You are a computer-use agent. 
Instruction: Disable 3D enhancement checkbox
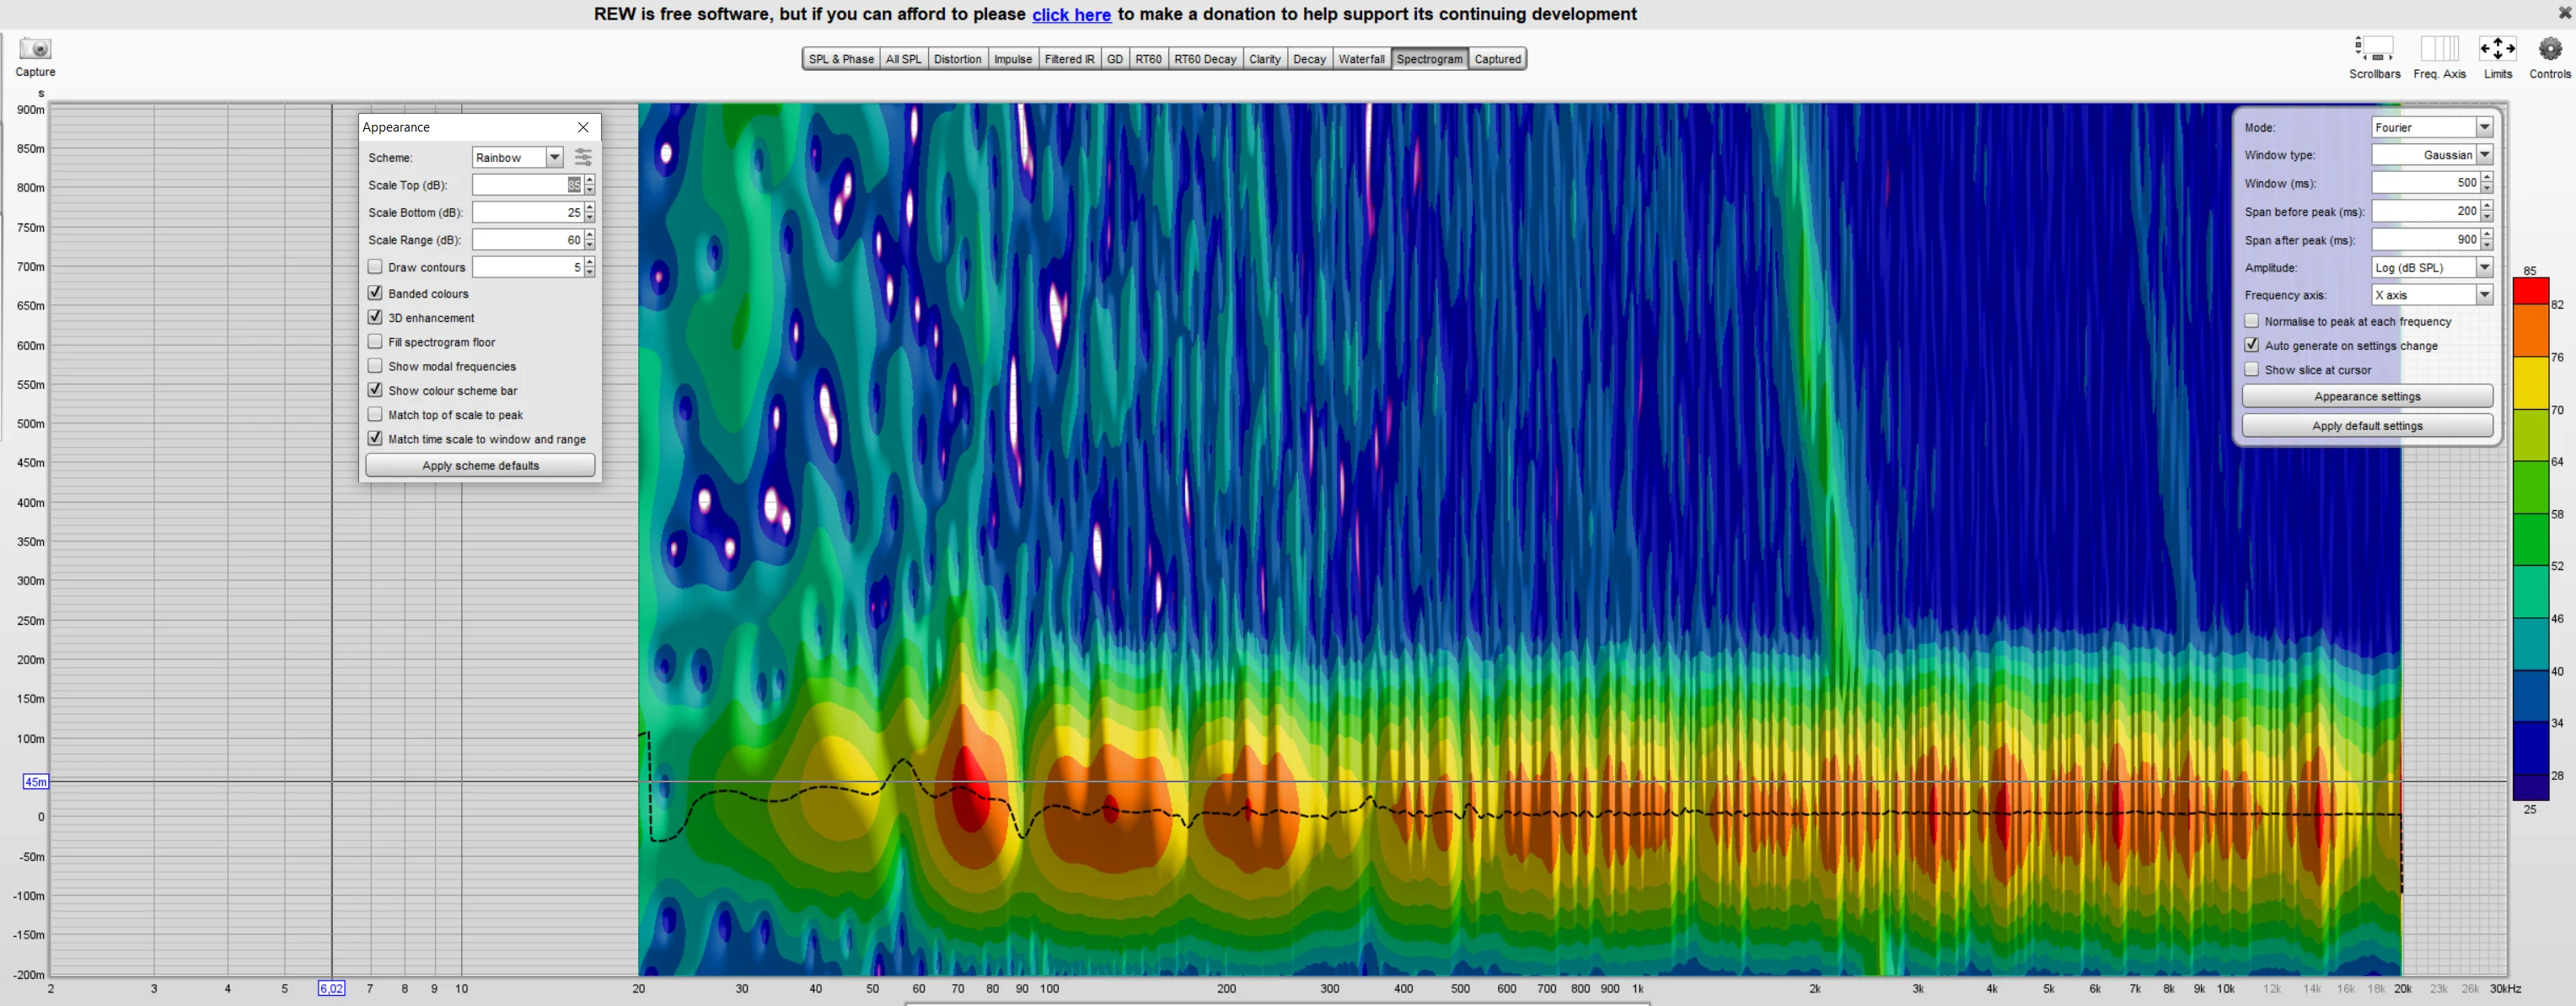[375, 317]
